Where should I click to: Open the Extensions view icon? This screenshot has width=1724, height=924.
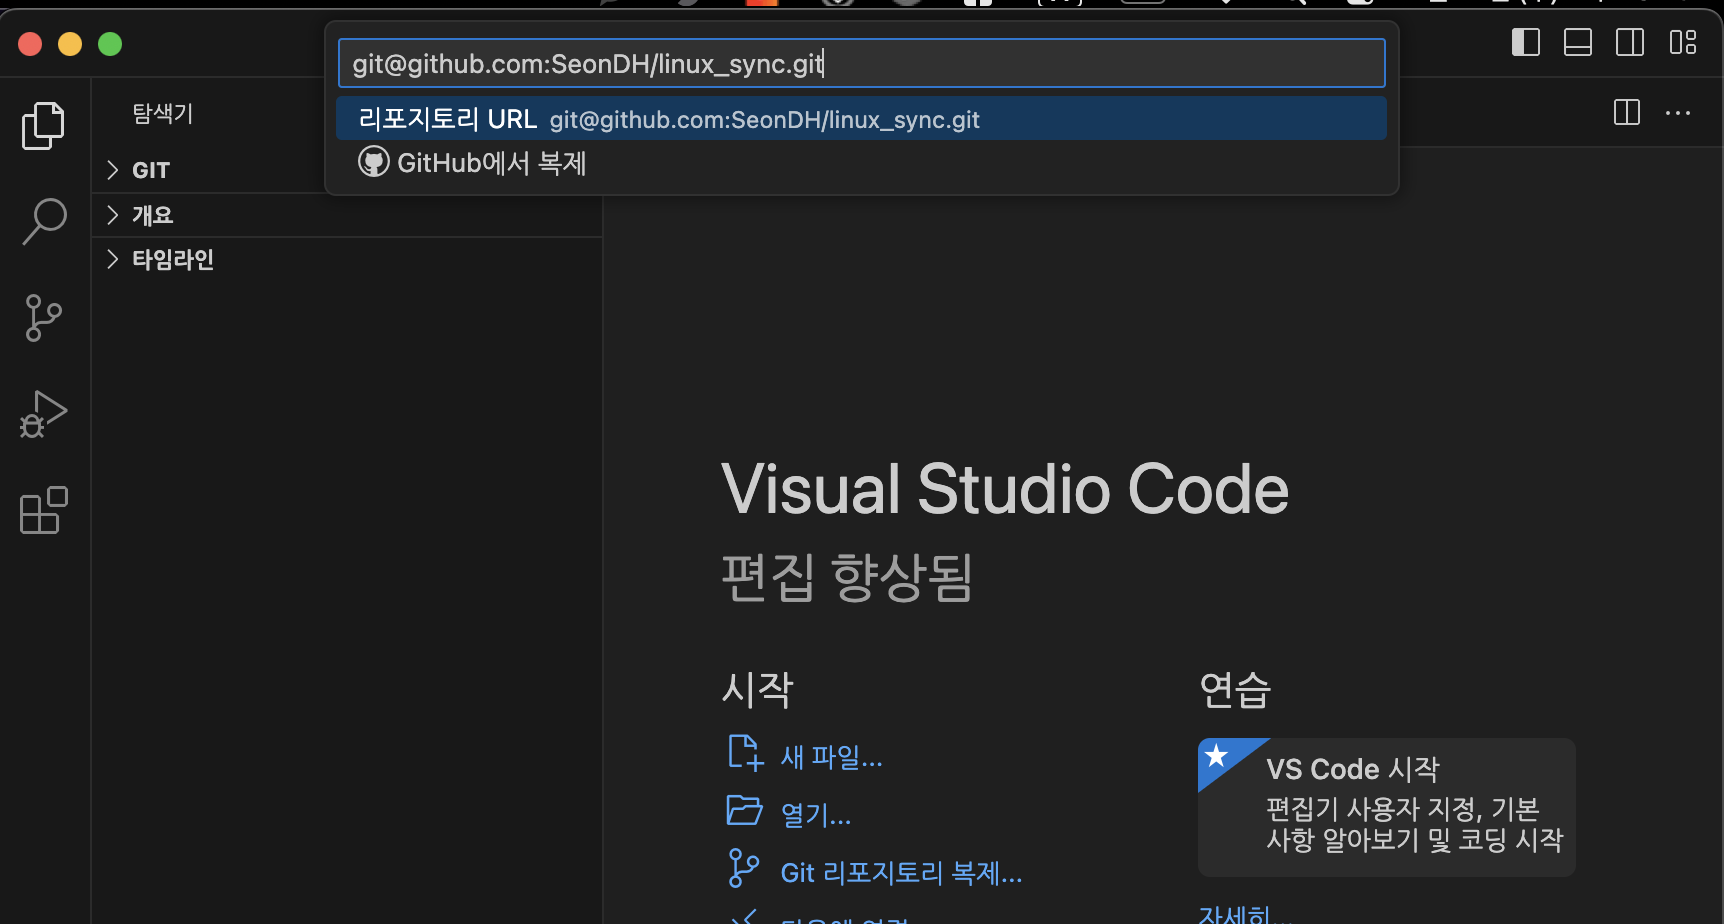pyautogui.click(x=43, y=510)
